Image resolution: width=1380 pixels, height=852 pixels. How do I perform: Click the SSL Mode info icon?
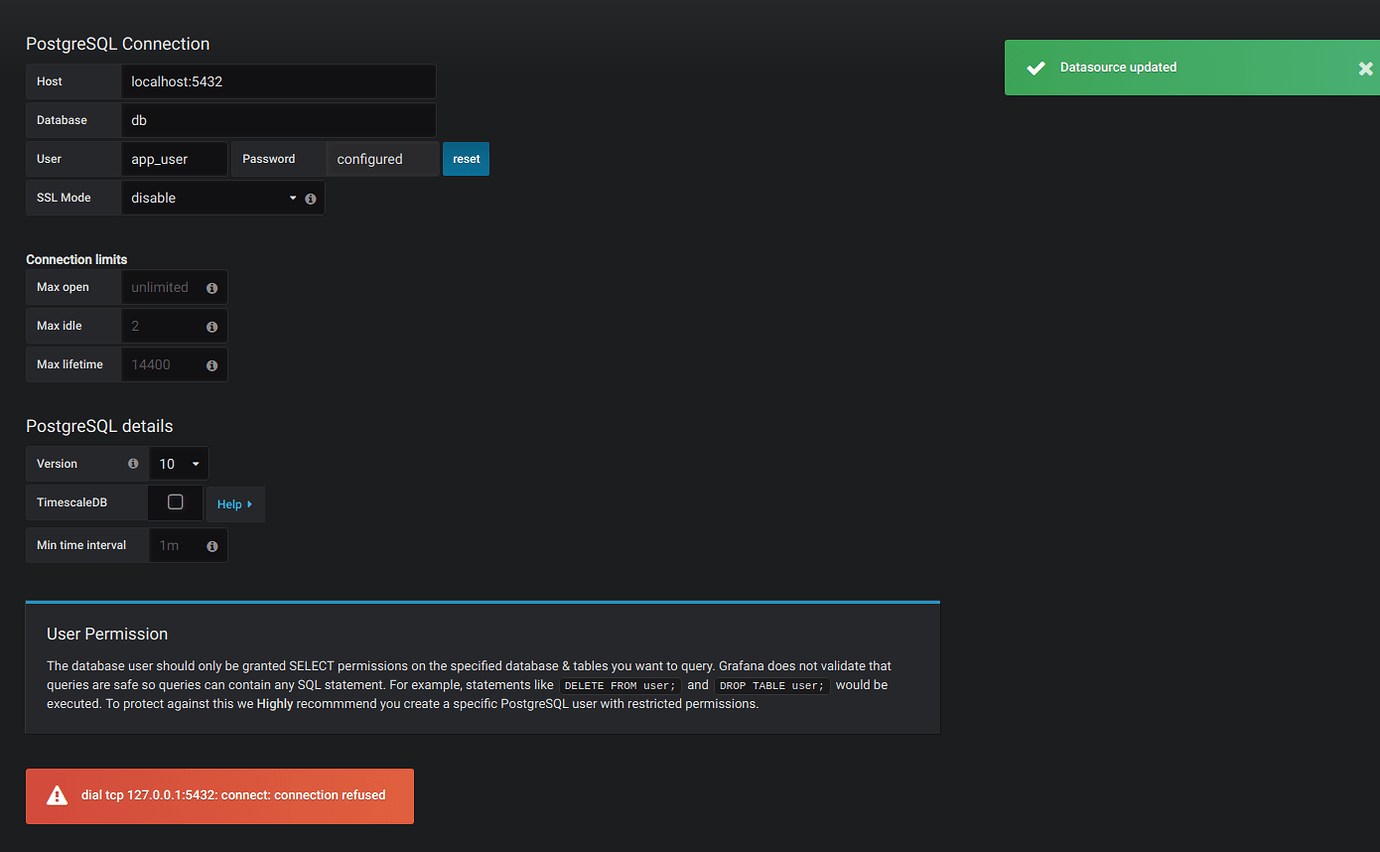pyautogui.click(x=310, y=198)
